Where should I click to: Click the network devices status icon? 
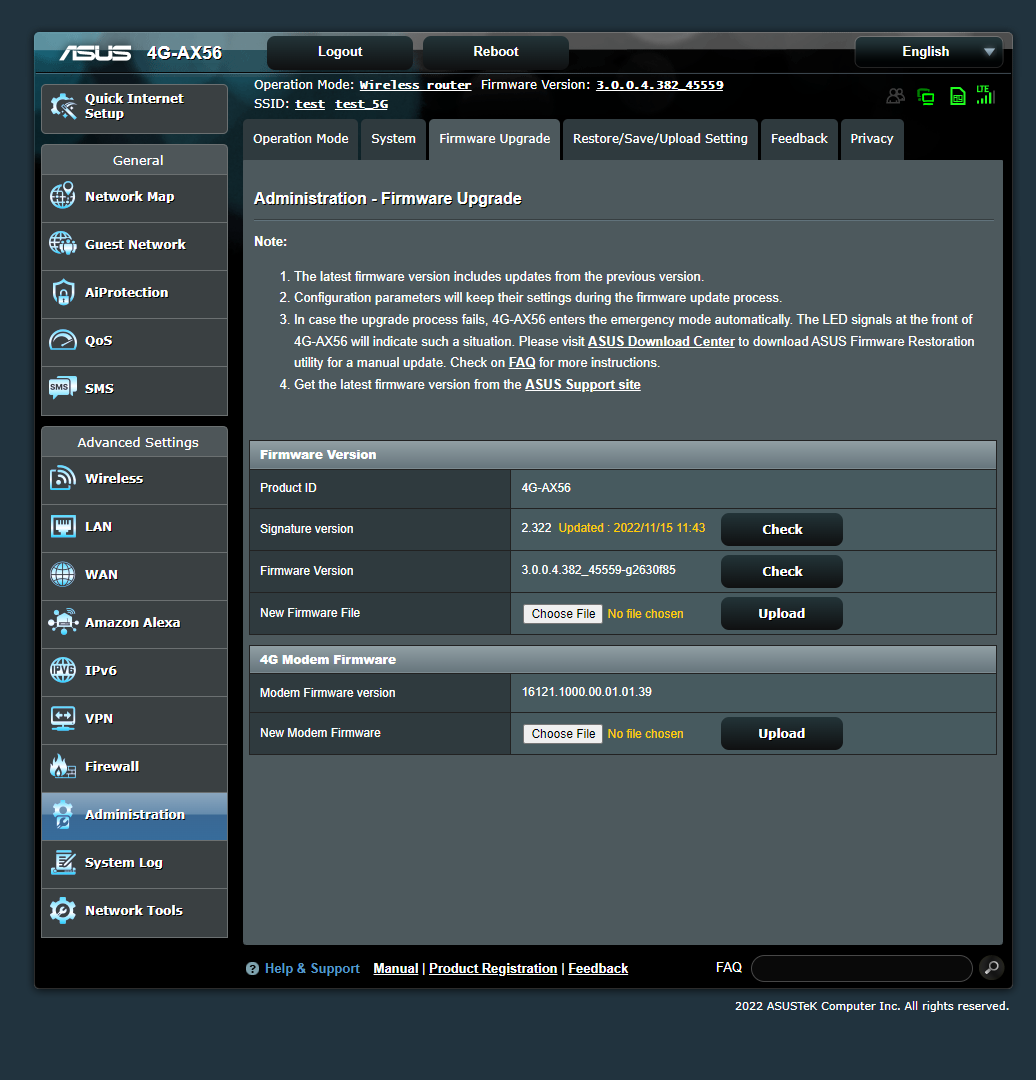click(926, 96)
